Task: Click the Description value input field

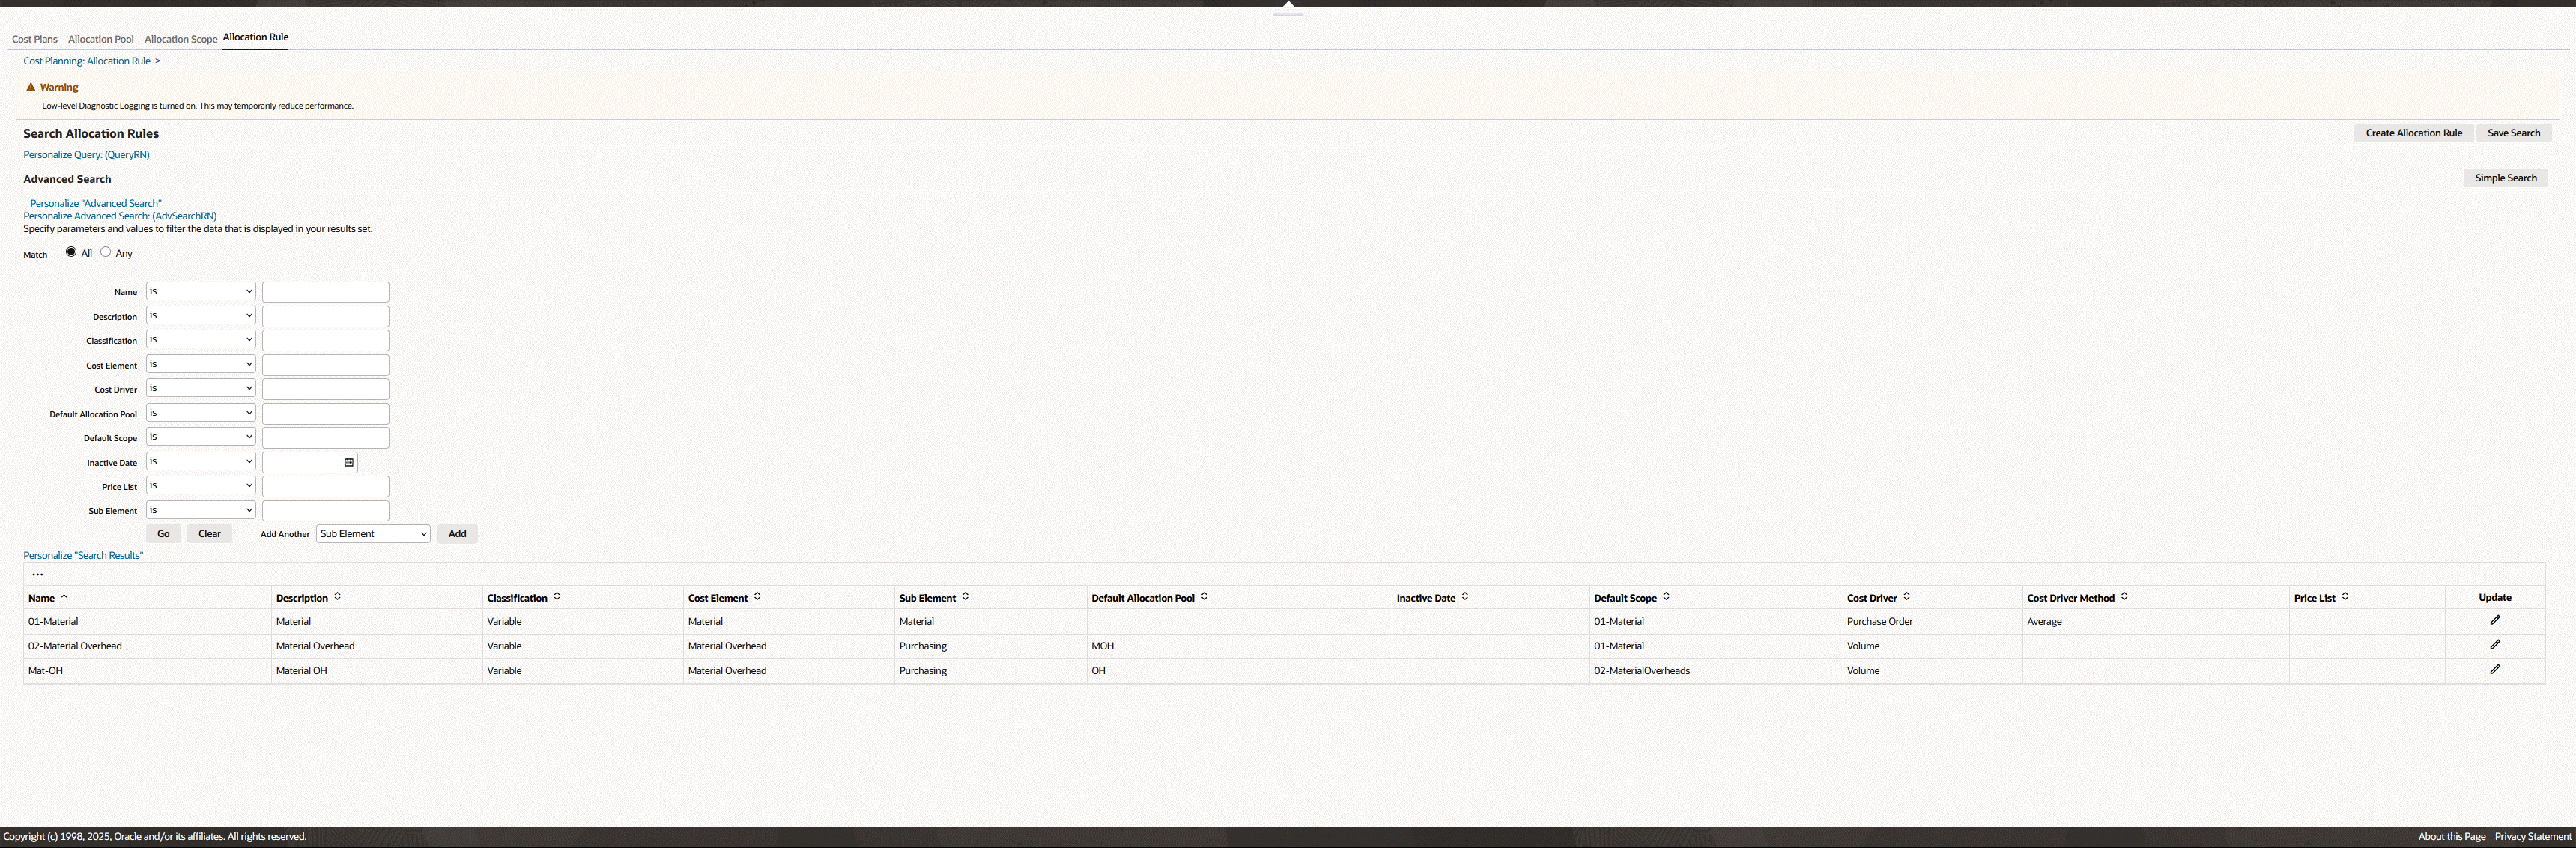Action: 325,316
